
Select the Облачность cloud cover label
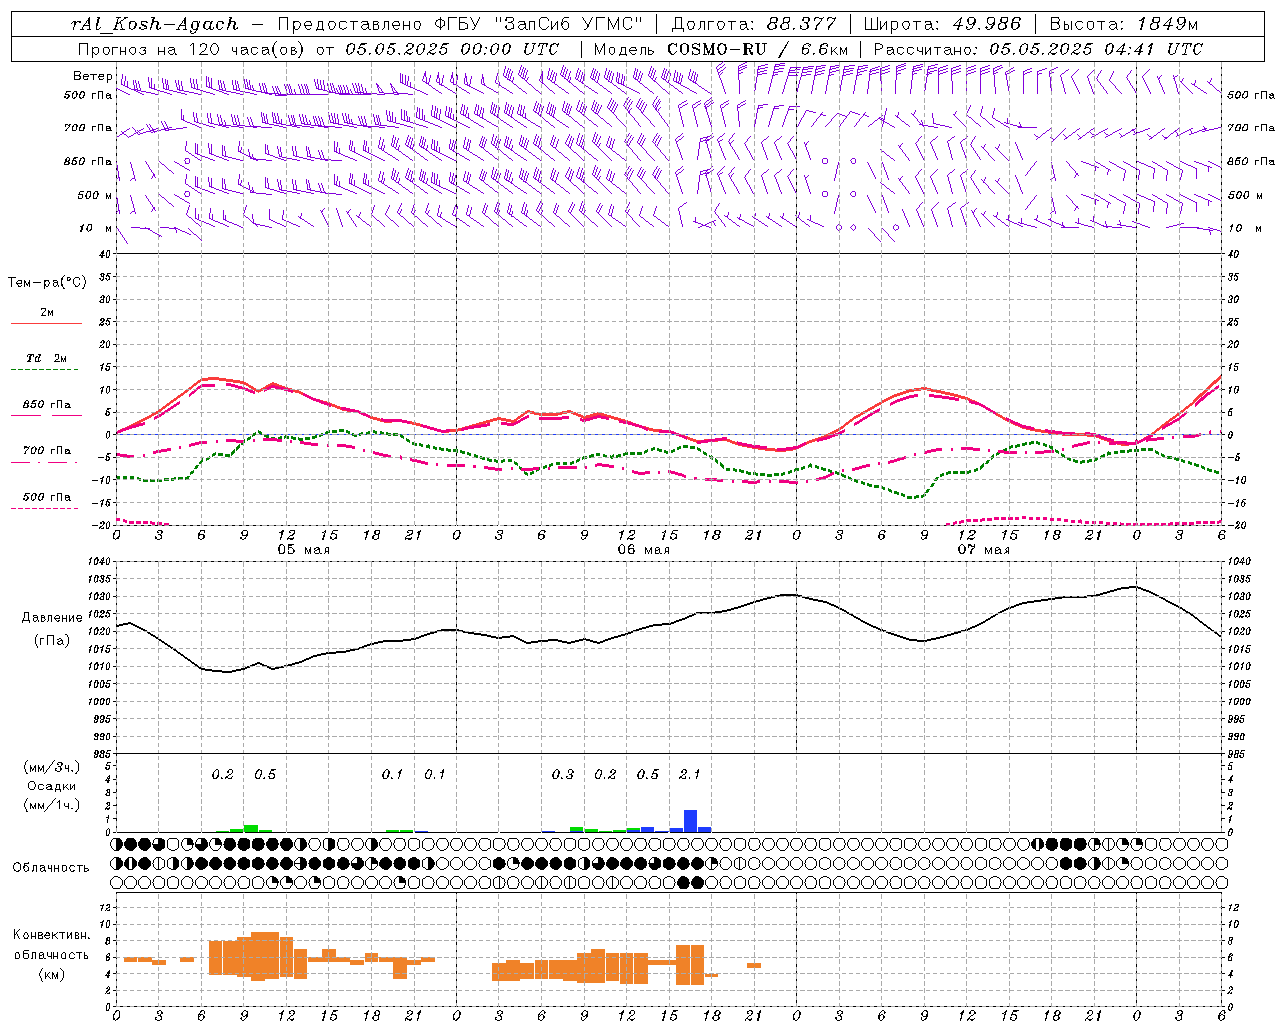(51, 867)
